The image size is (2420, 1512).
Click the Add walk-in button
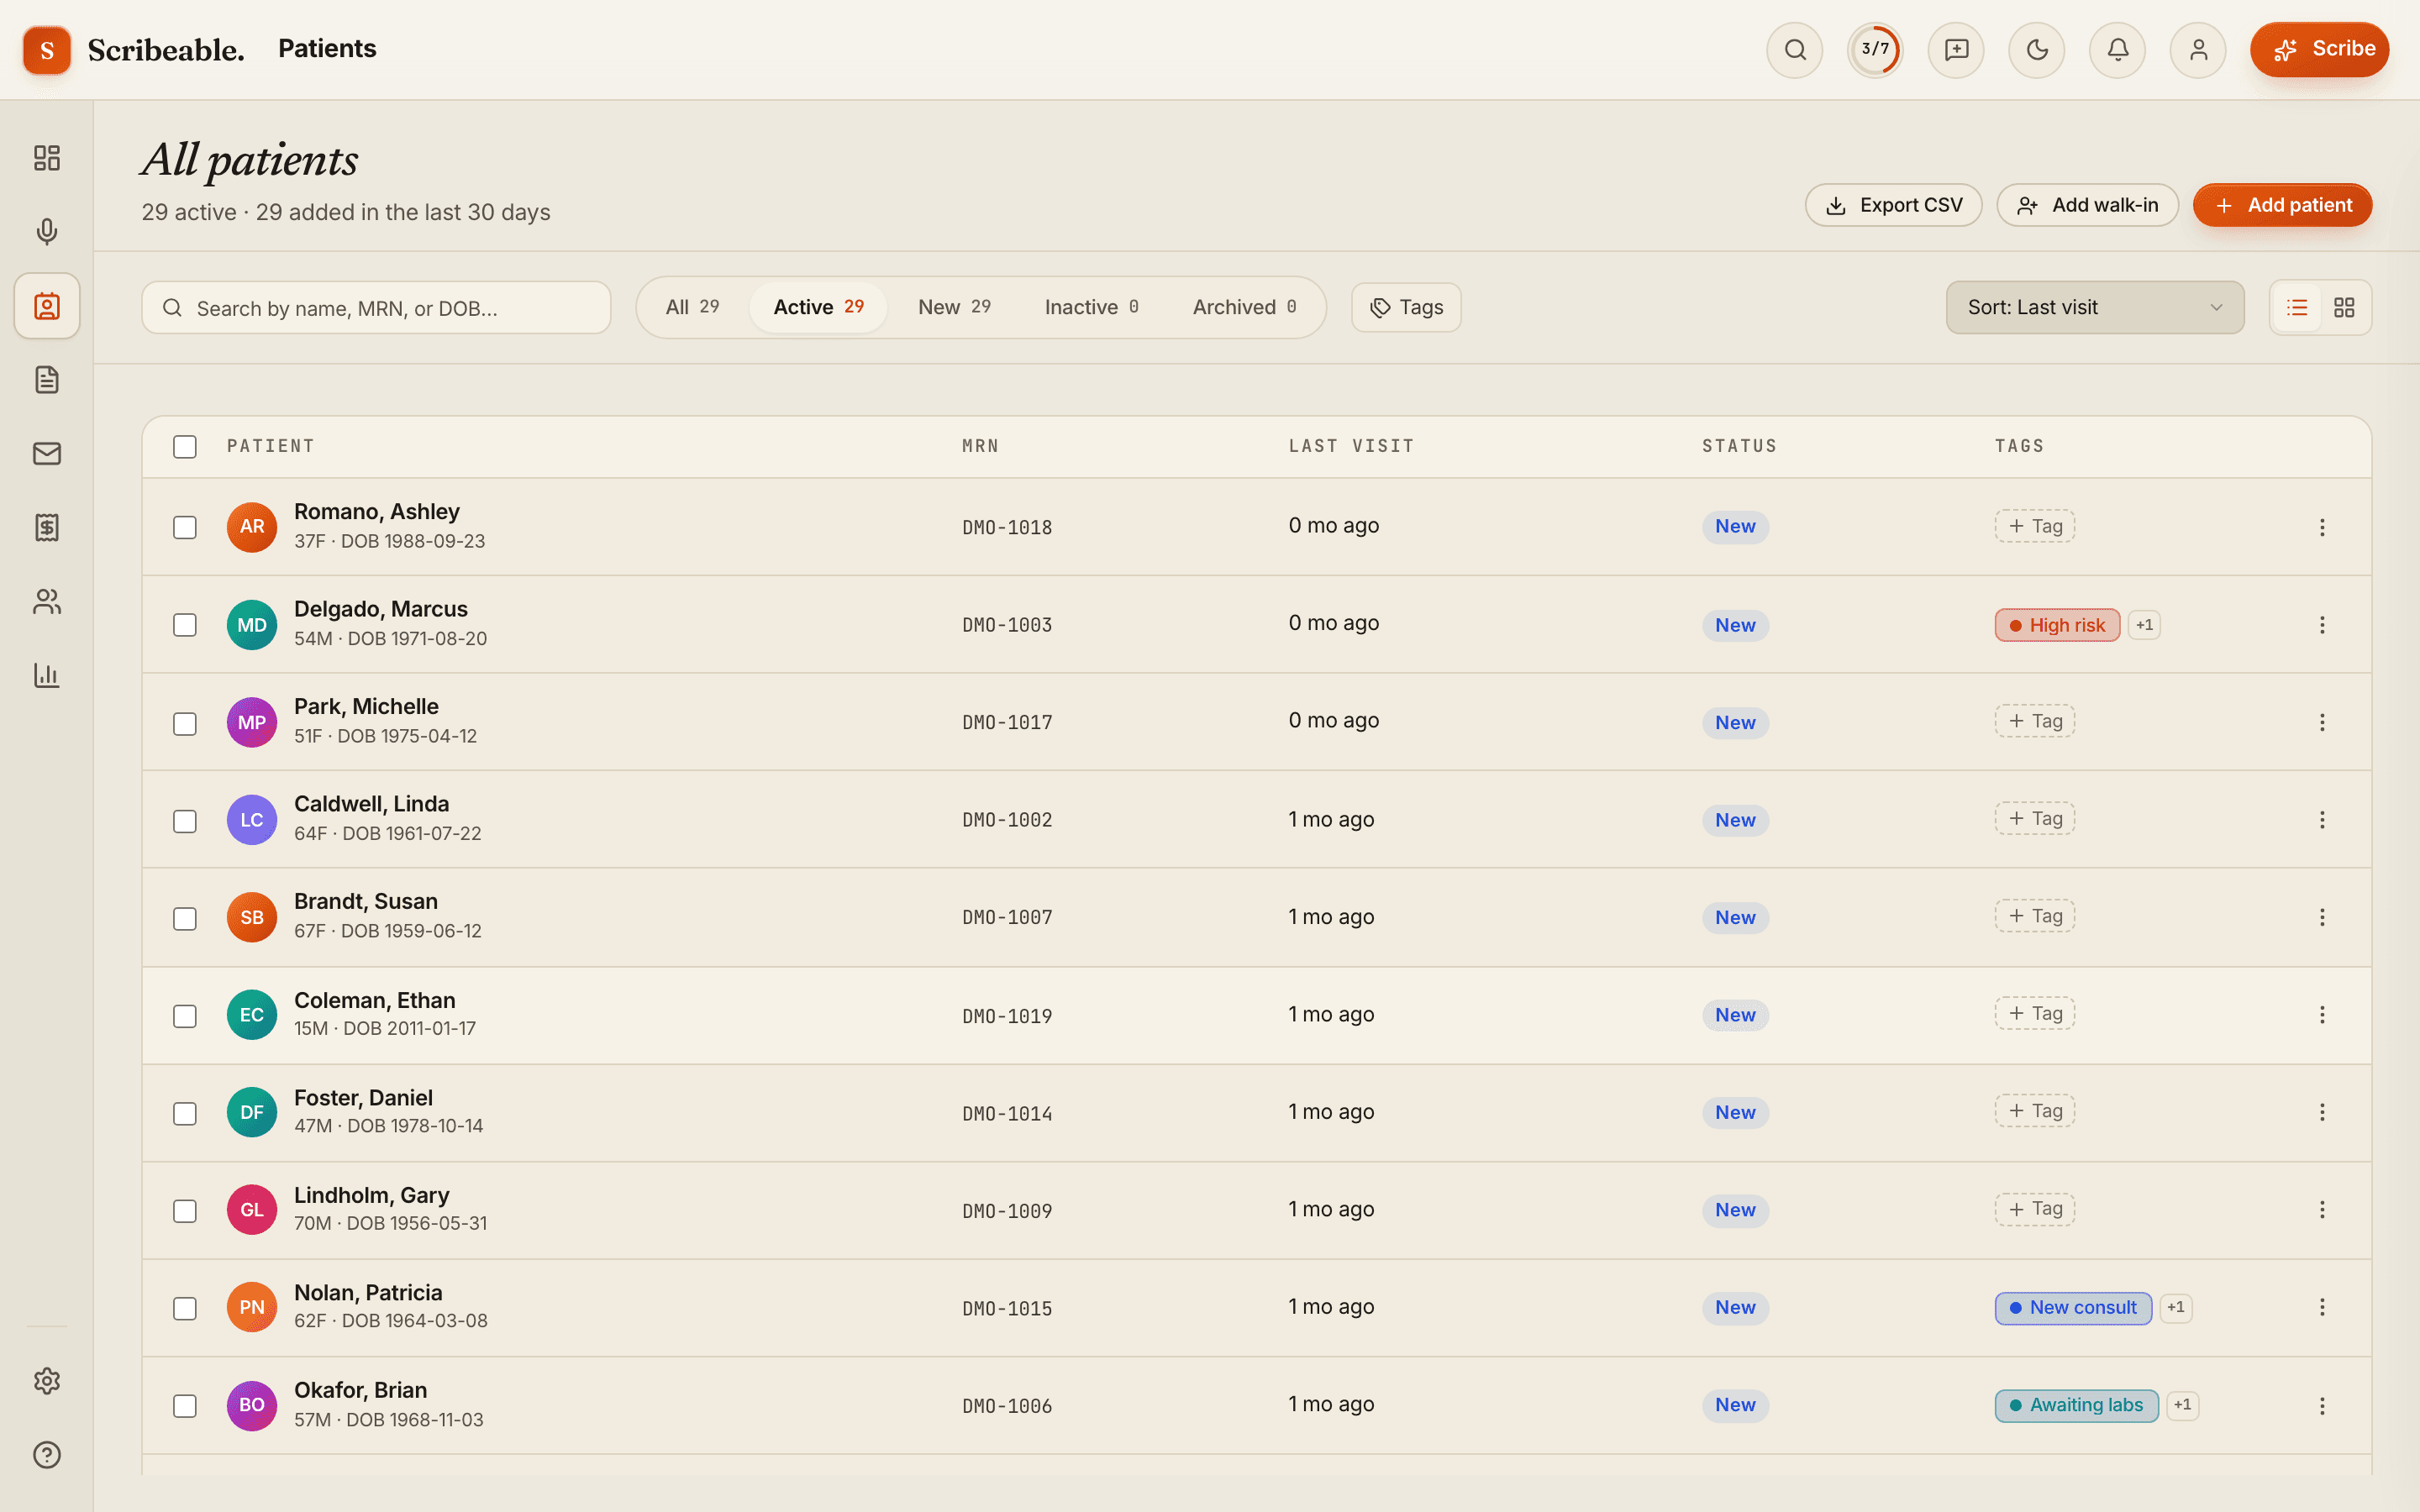point(2087,205)
